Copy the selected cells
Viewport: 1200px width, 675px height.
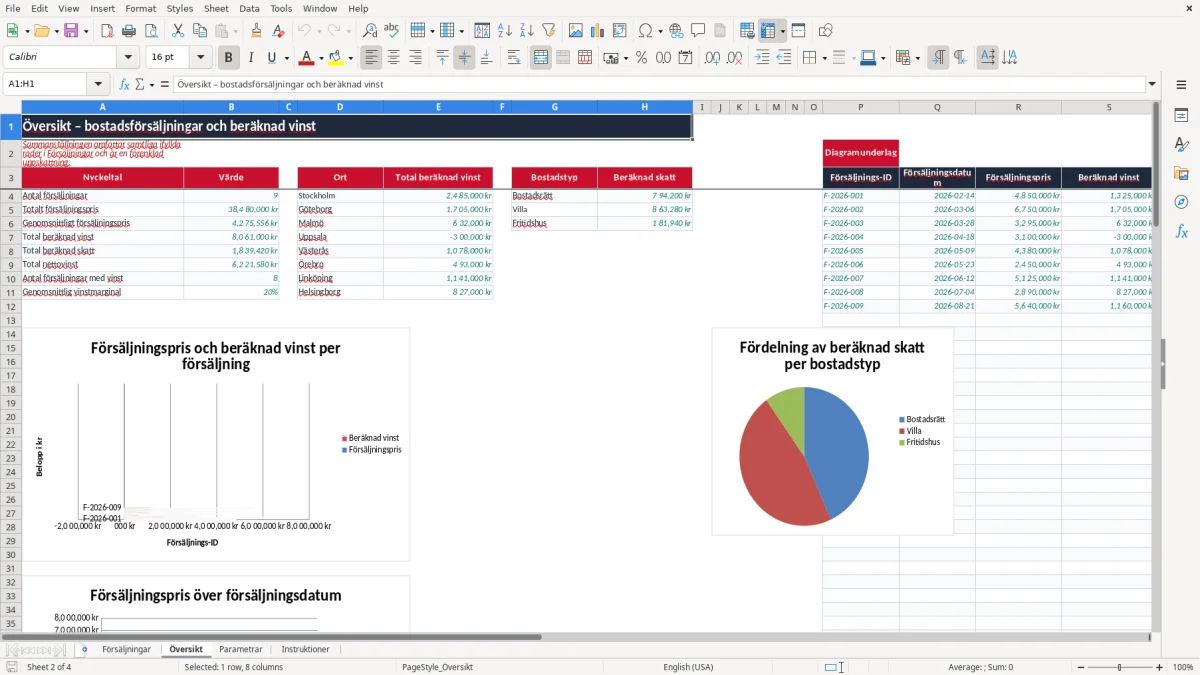coord(200,31)
